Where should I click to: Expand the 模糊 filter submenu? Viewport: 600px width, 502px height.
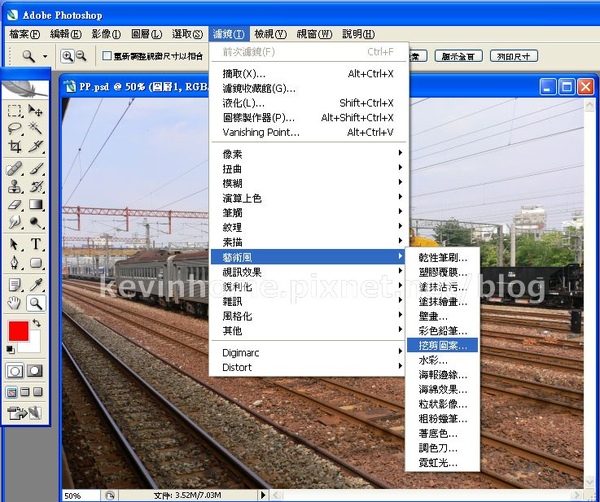(x=308, y=183)
